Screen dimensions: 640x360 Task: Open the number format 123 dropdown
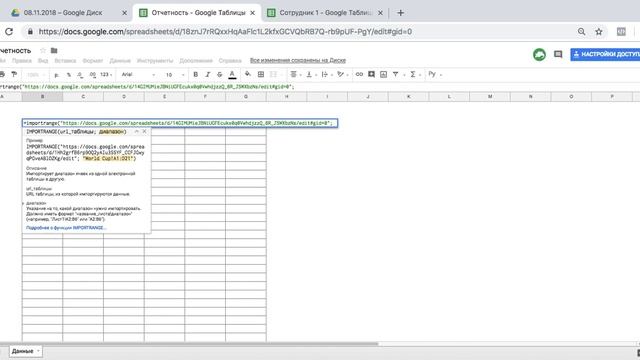pyautogui.click(x=106, y=75)
